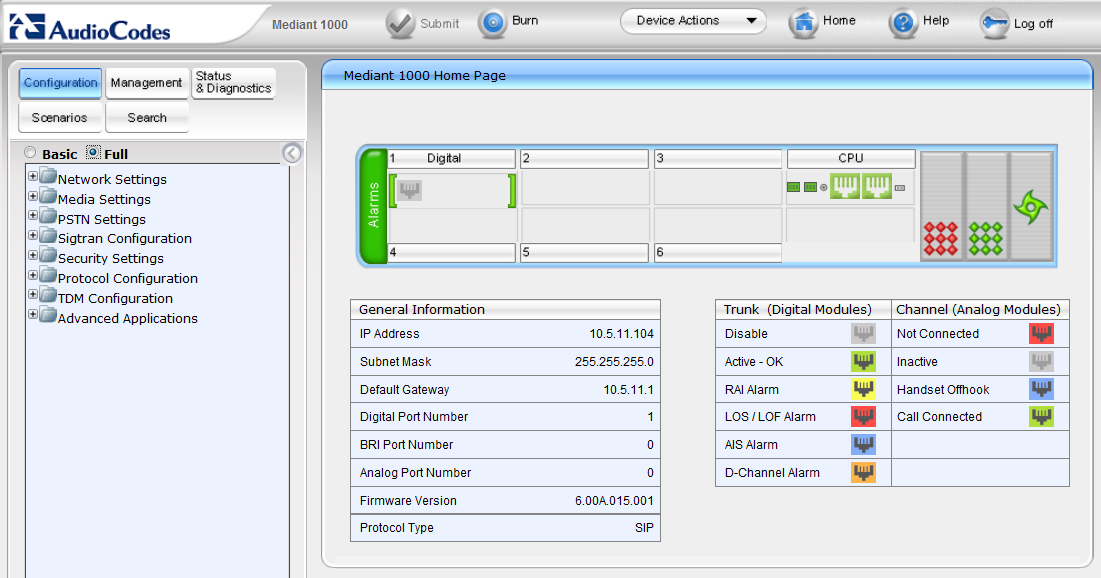Click the Burn icon in toolbar
This screenshot has height=578, width=1101.
pos(492,23)
